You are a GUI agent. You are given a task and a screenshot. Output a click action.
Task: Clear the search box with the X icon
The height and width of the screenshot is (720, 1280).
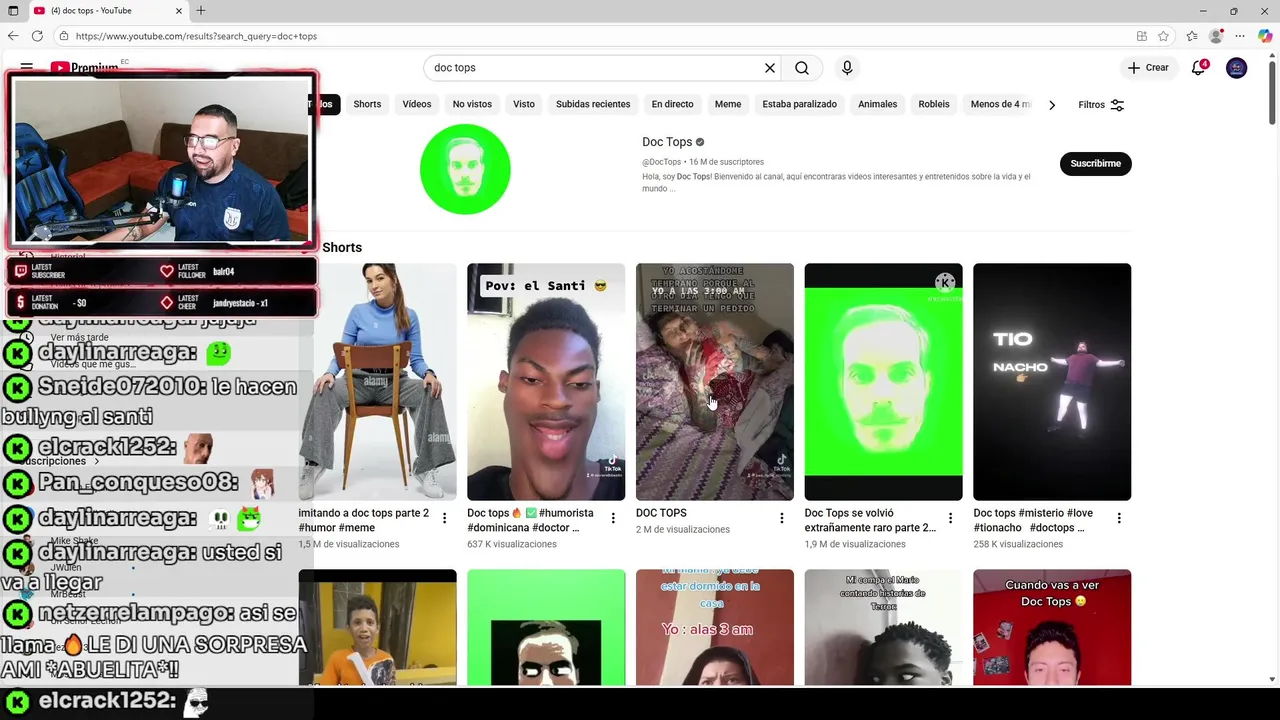pos(770,68)
